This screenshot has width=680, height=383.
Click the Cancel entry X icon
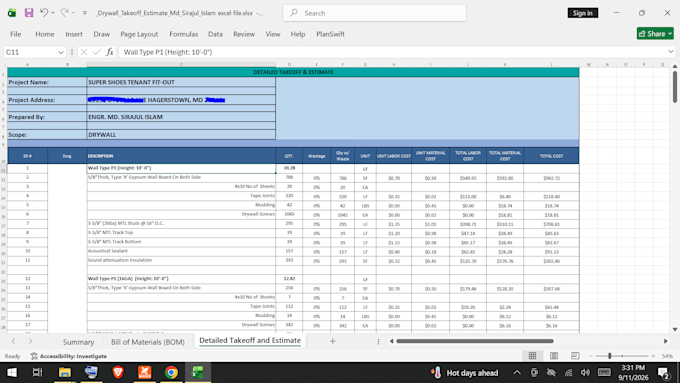click(x=84, y=52)
